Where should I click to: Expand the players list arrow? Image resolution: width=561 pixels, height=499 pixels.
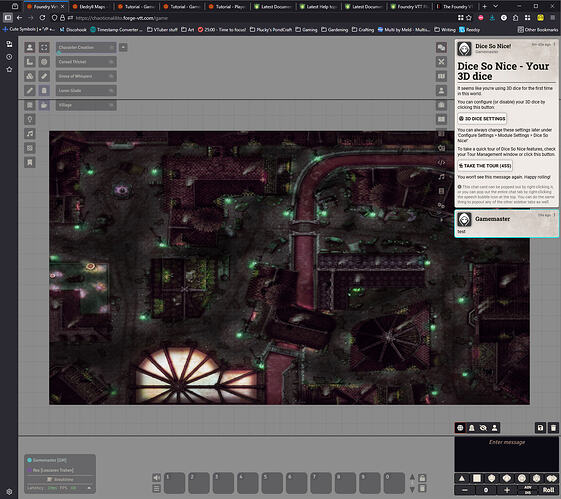pyautogui.click(x=89, y=488)
